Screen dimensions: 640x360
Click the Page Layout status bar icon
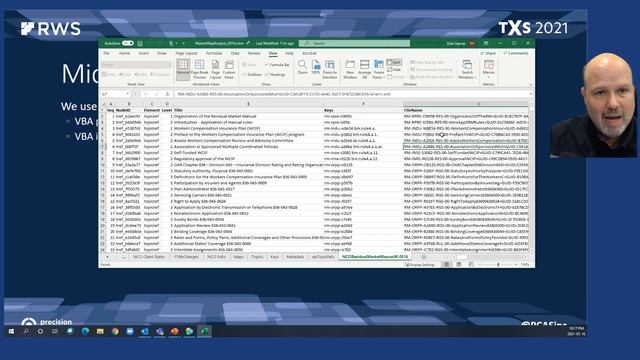(459, 264)
